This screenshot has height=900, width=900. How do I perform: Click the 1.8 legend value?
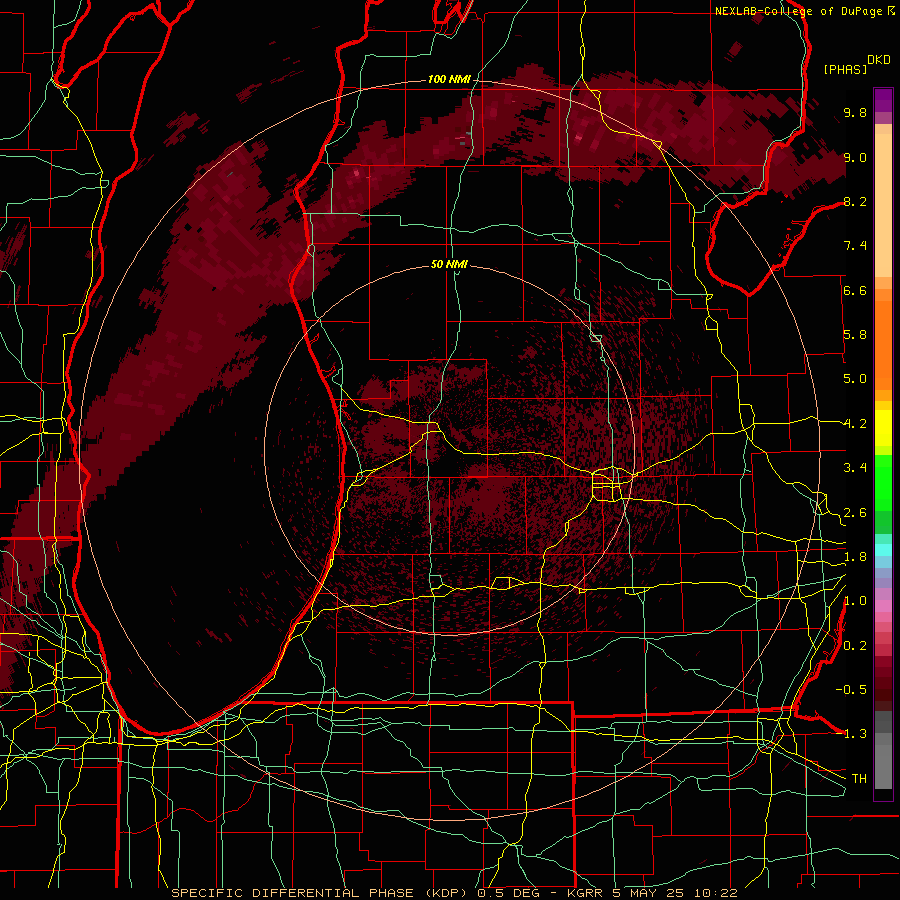point(855,557)
